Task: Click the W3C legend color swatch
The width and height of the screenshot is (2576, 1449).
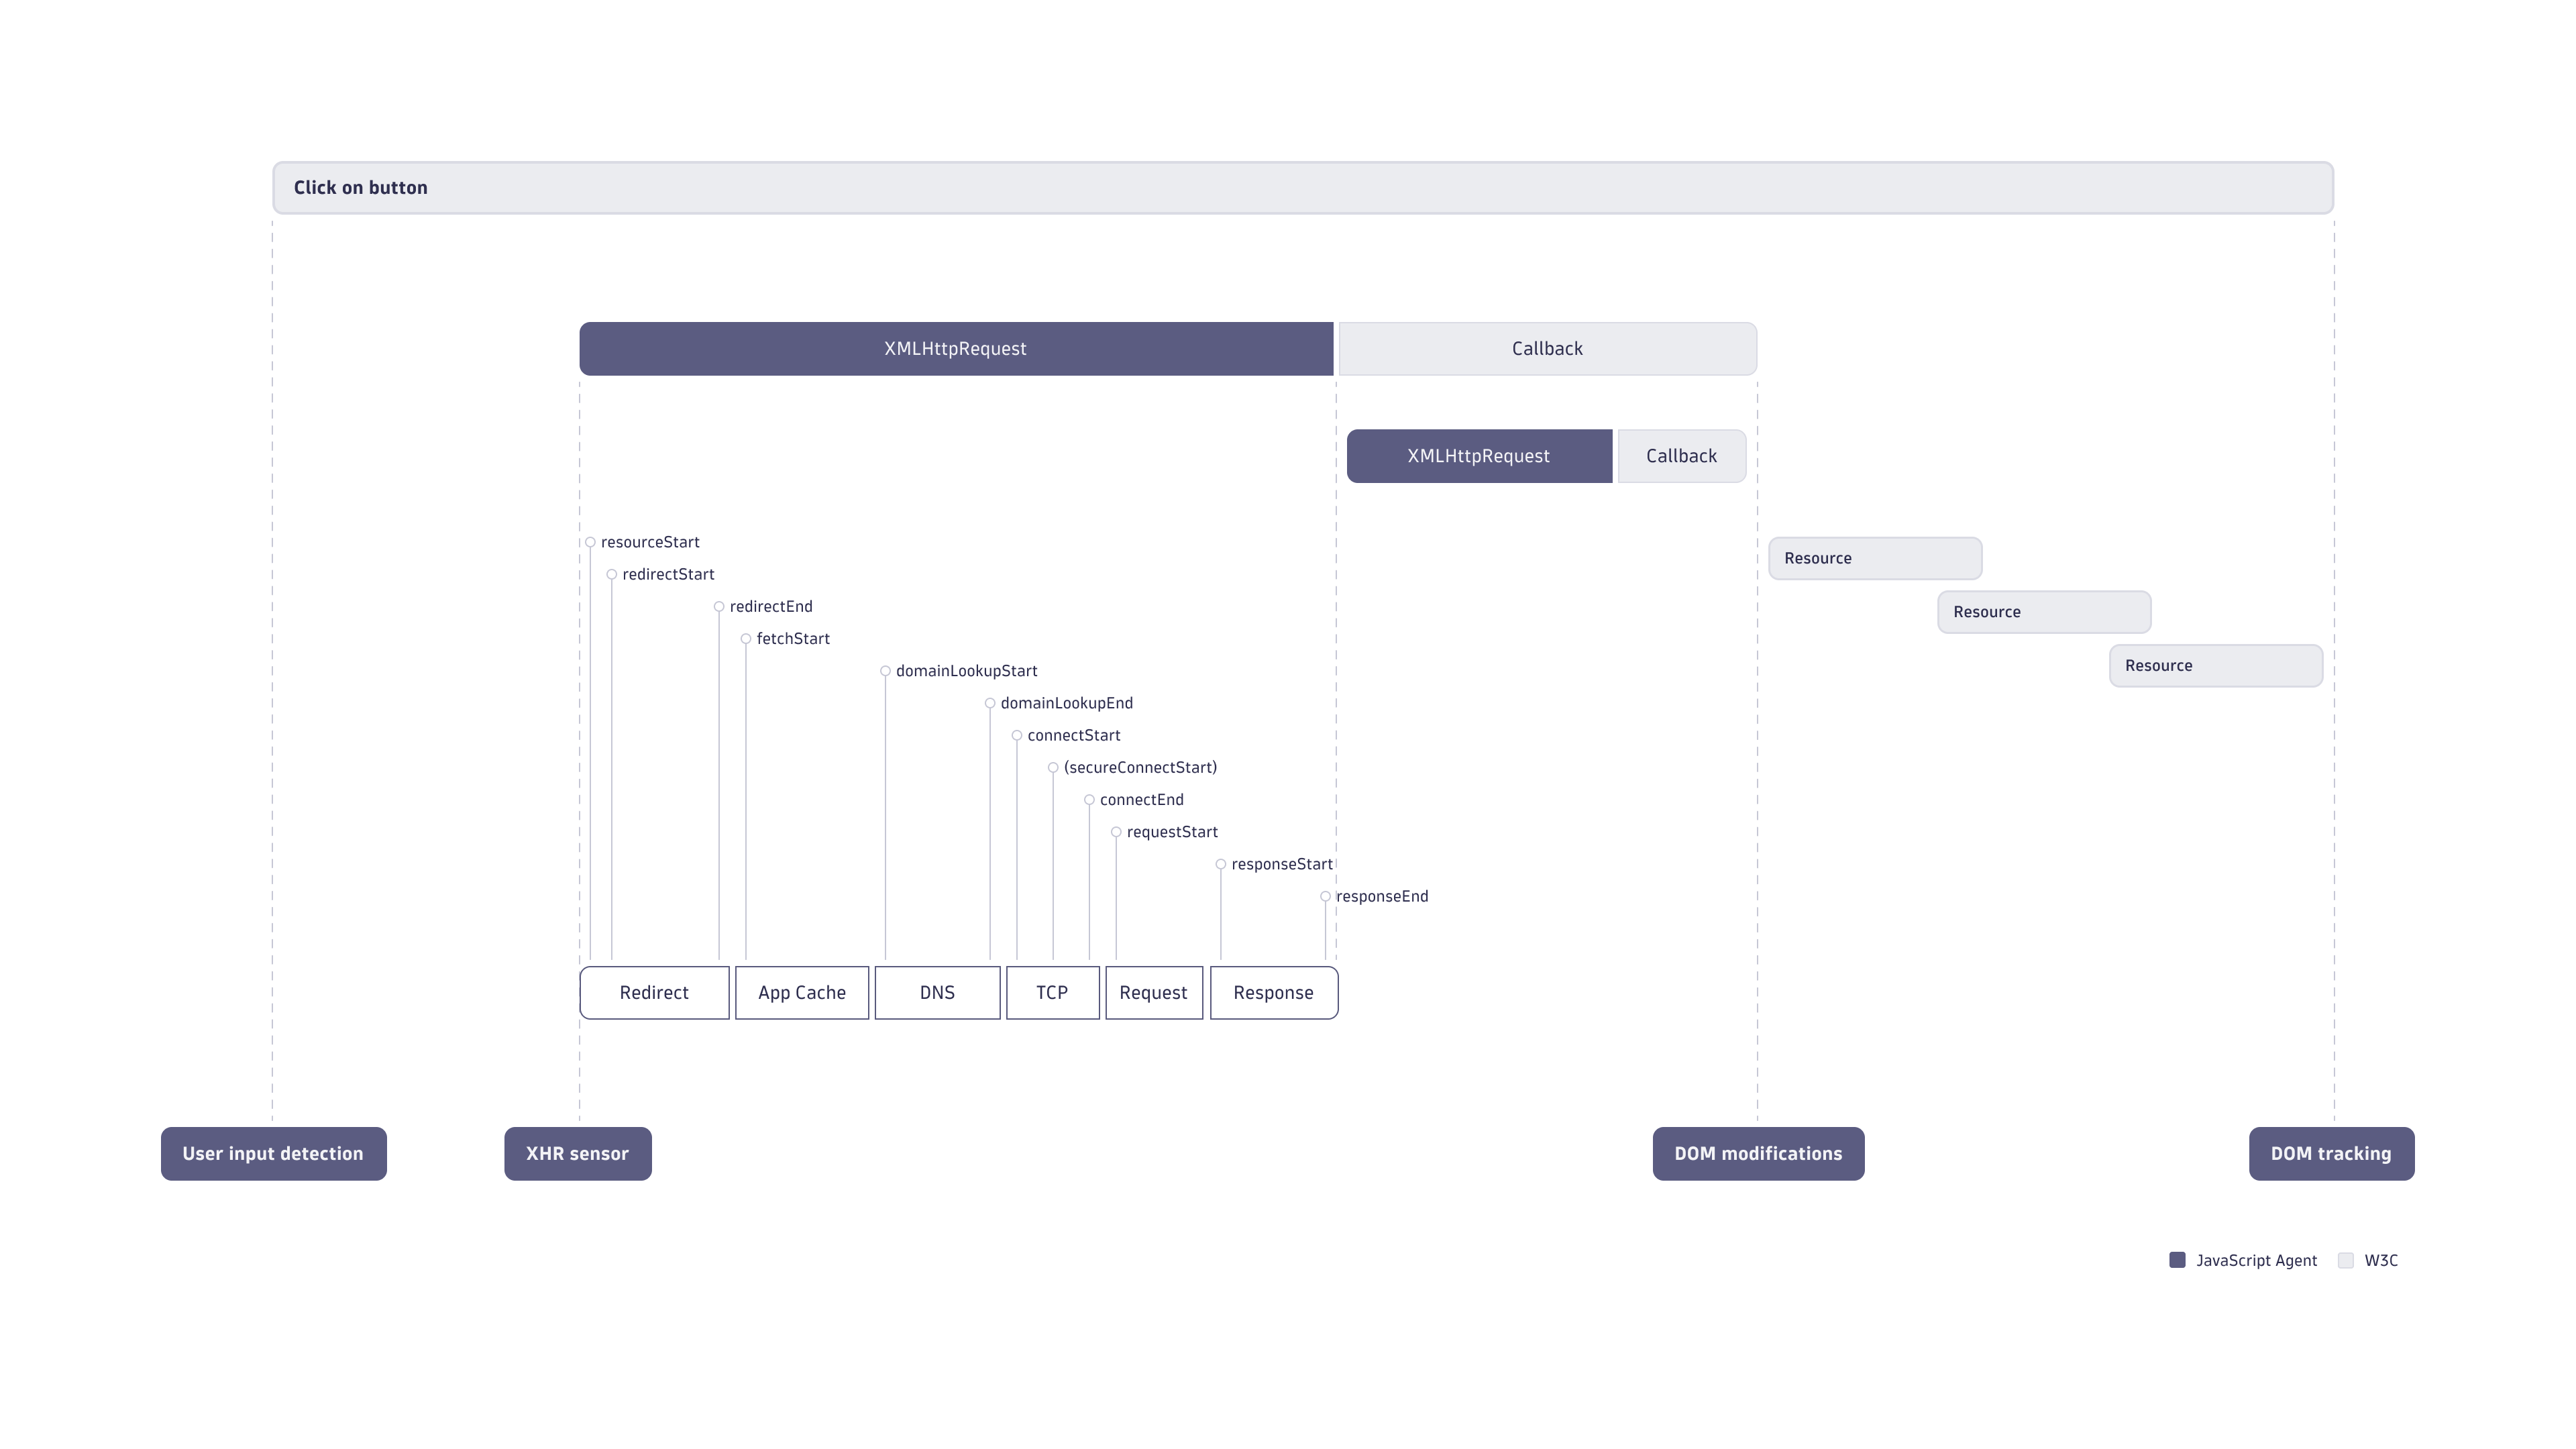Action: pyautogui.click(x=2345, y=1260)
